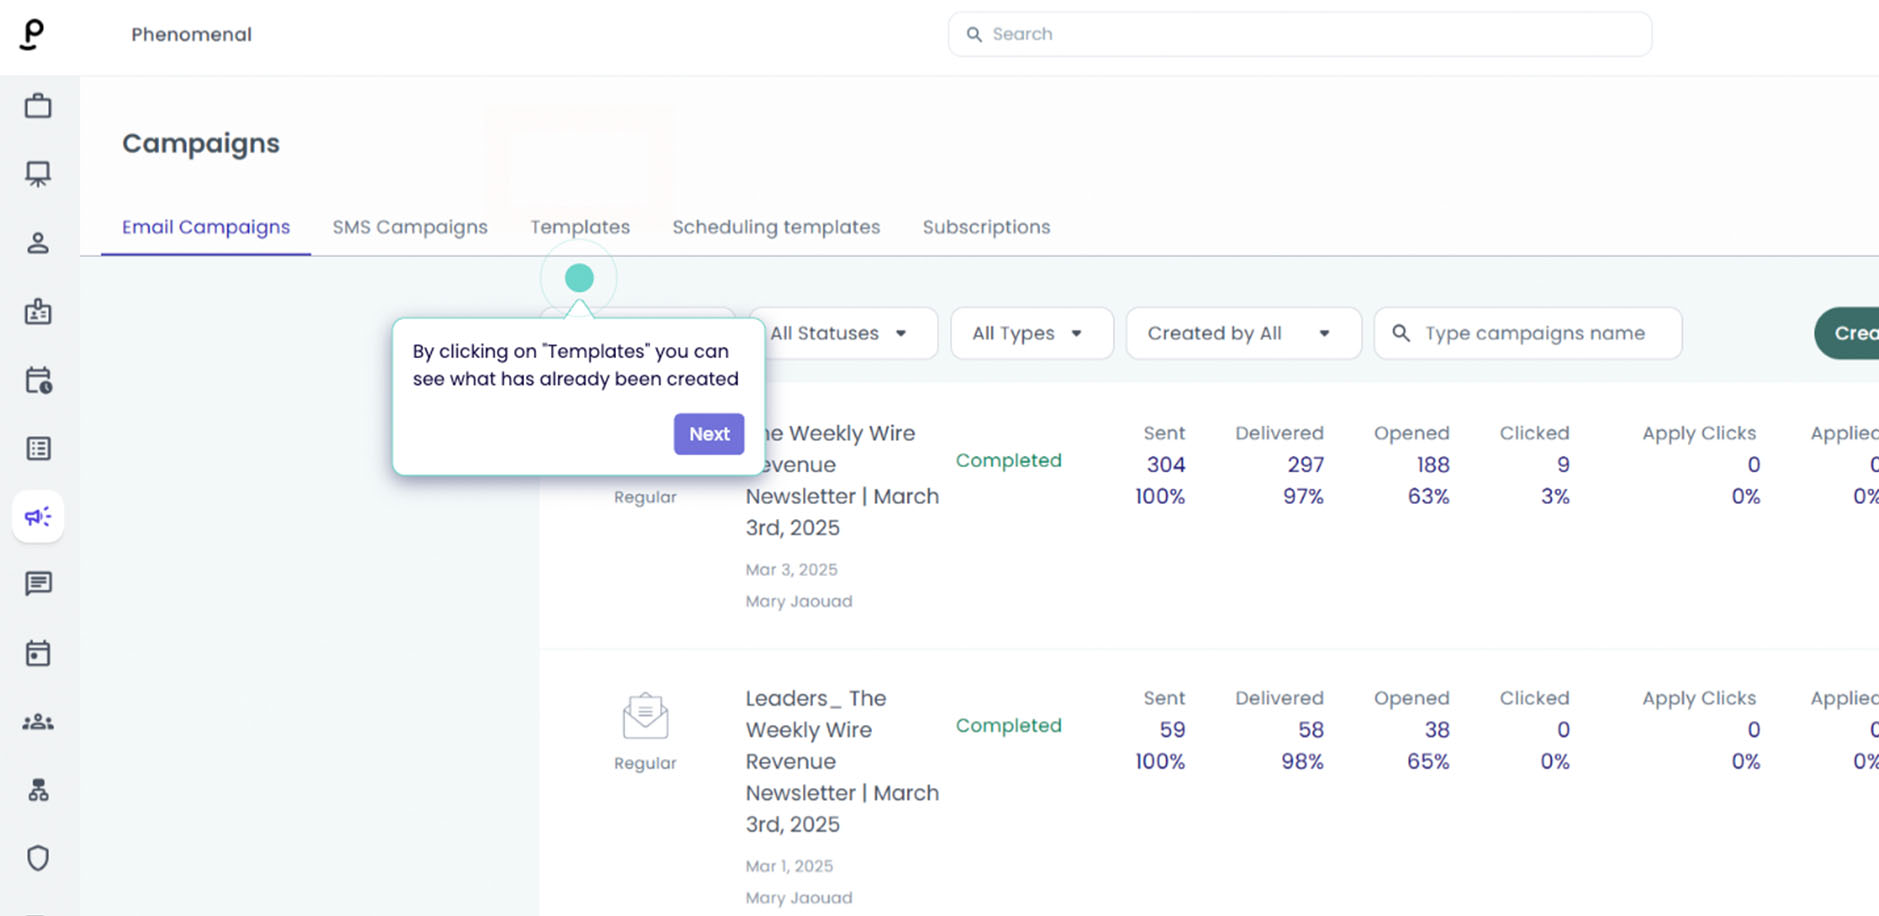Open the org chart sidebar icon
The width and height of the screenshot is (1879, 916).
click(38, 790)
